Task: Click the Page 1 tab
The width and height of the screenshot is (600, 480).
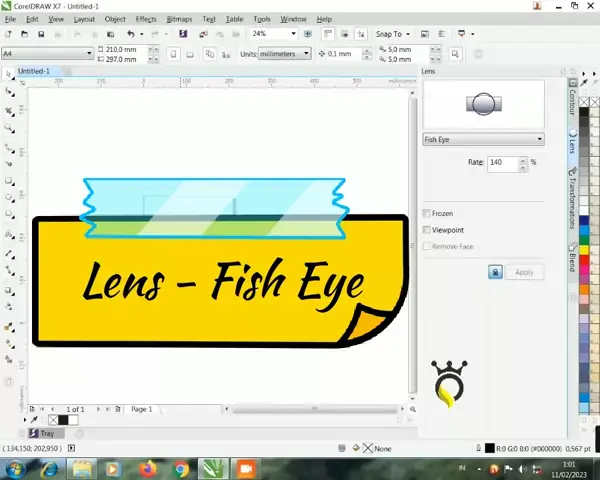Action: (x=142, y=409)
